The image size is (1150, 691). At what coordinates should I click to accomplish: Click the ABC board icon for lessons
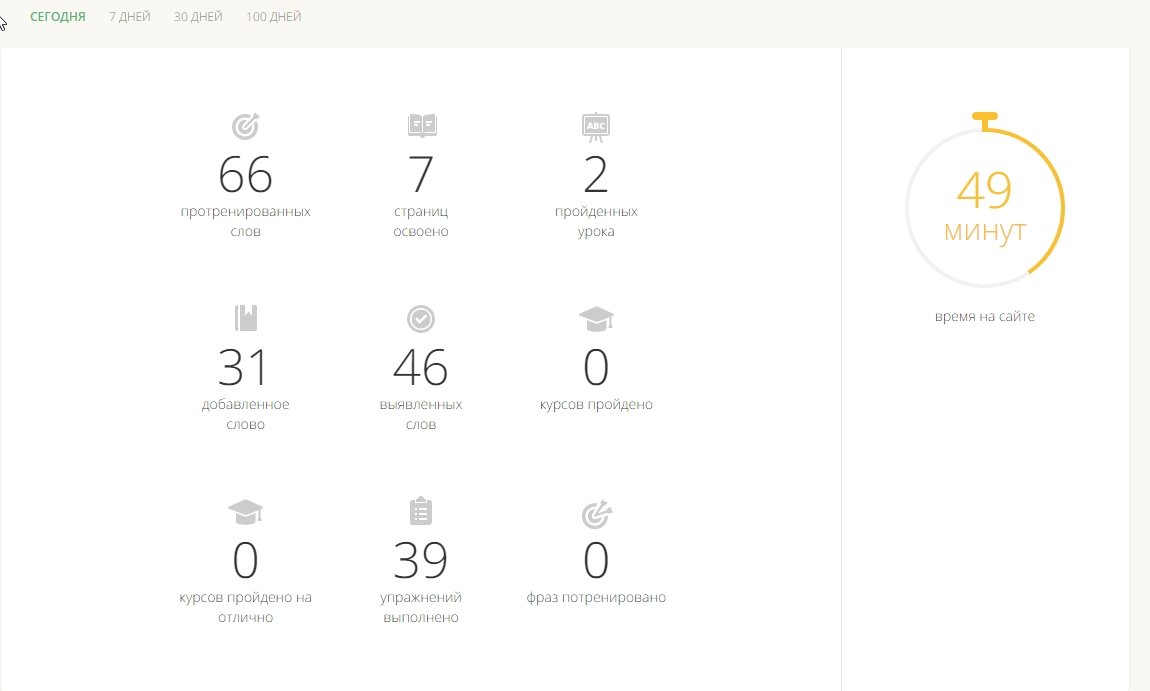[x=596, y=126]
